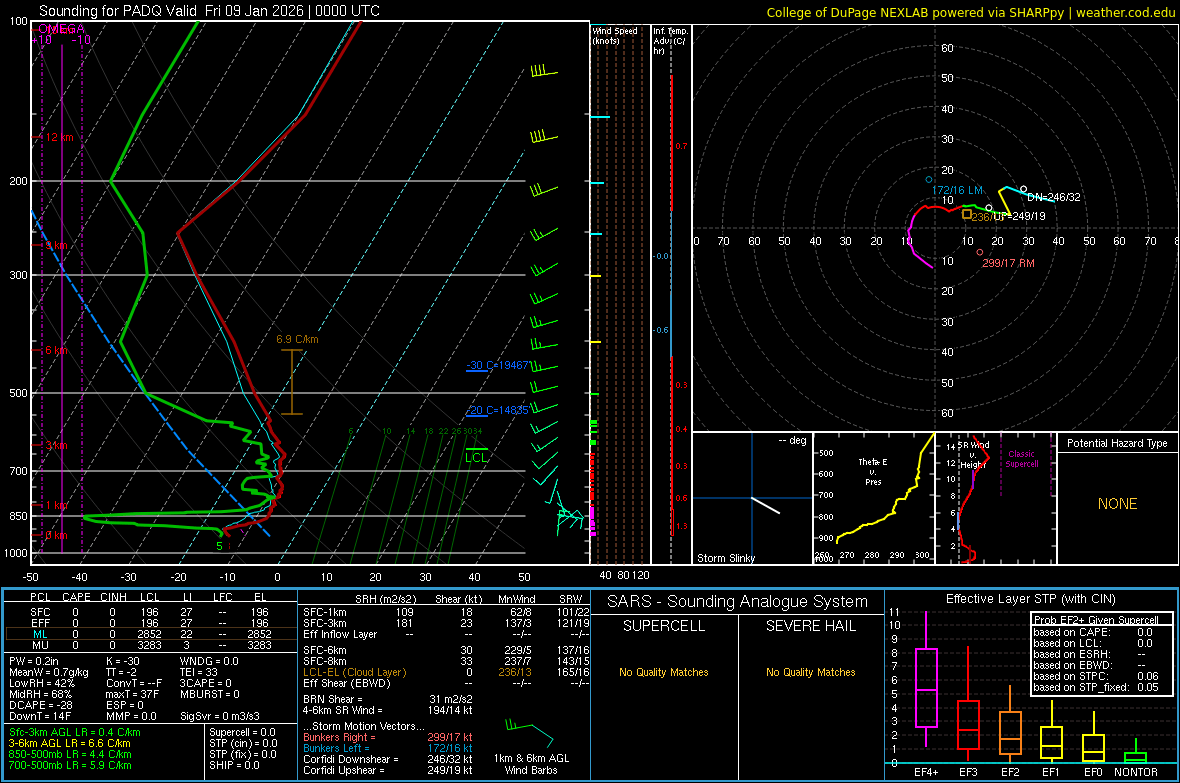Click the MidRH = 68% value
The width and height of the screenshot is (1180, 783).
click(41, 694)
